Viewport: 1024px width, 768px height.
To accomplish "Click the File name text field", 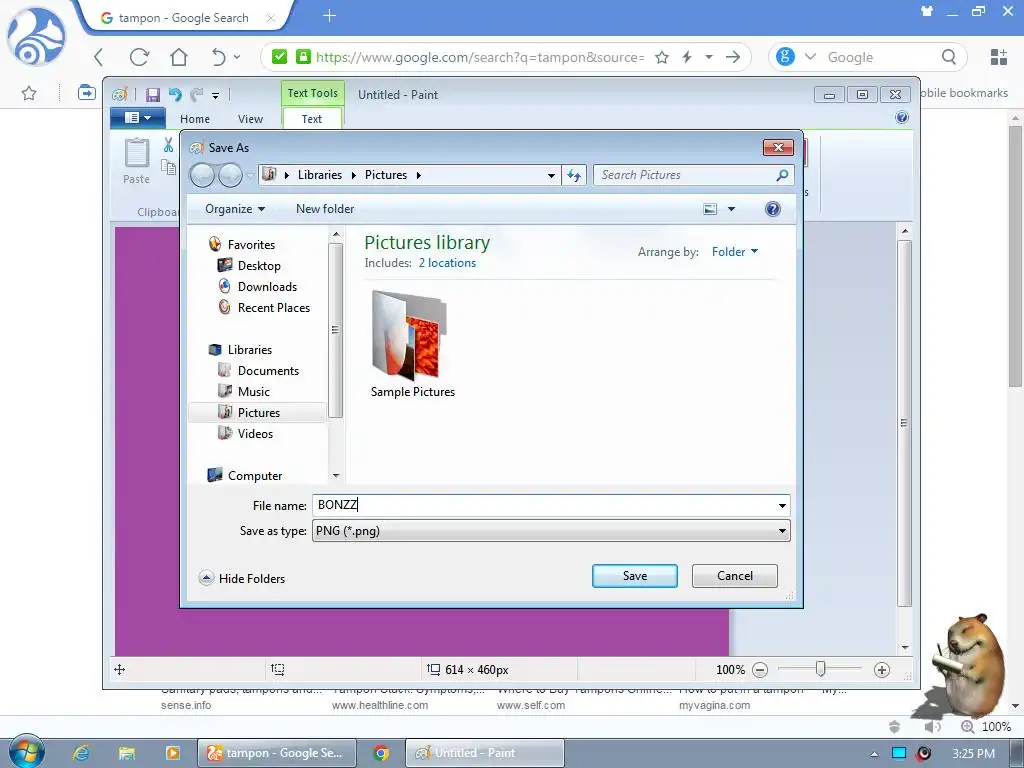I will [x=545, y=505].
